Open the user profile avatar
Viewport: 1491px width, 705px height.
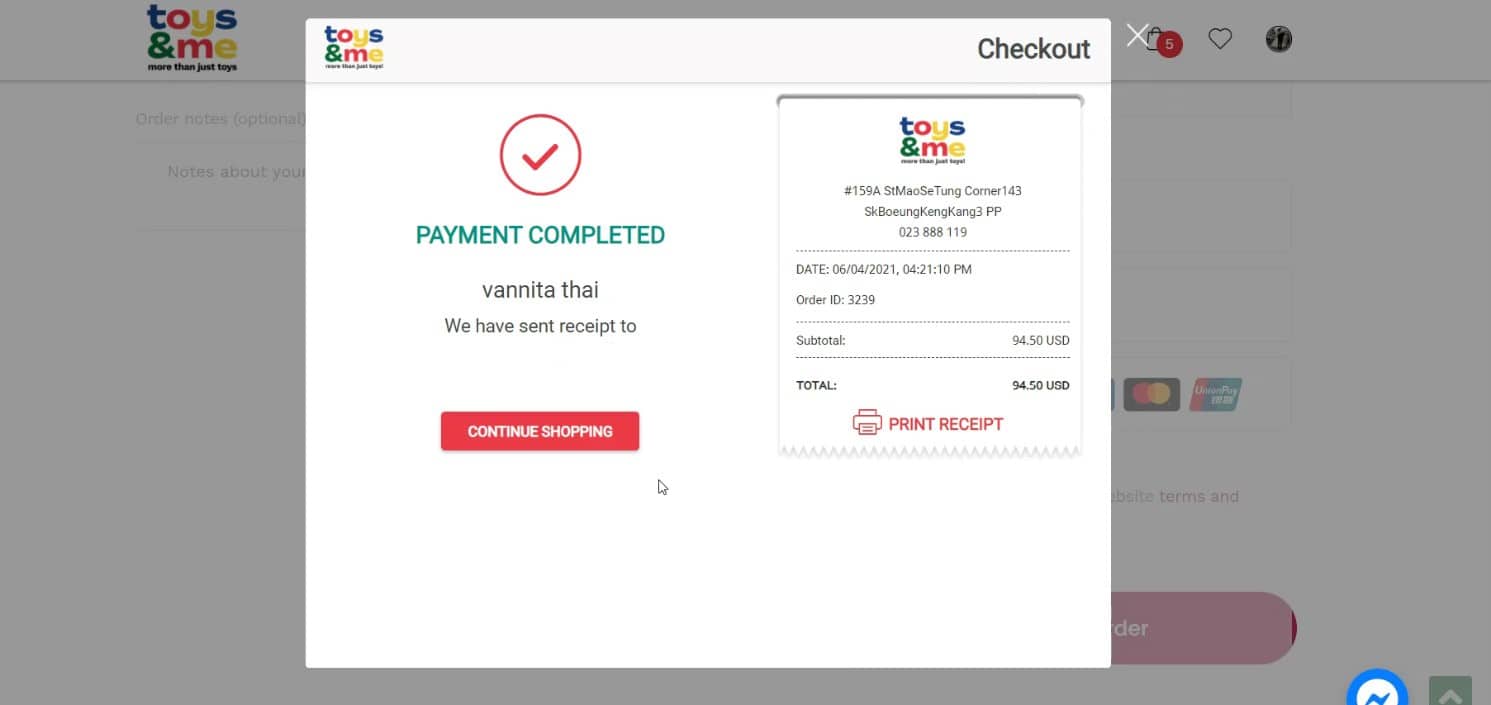[1278, 39]
